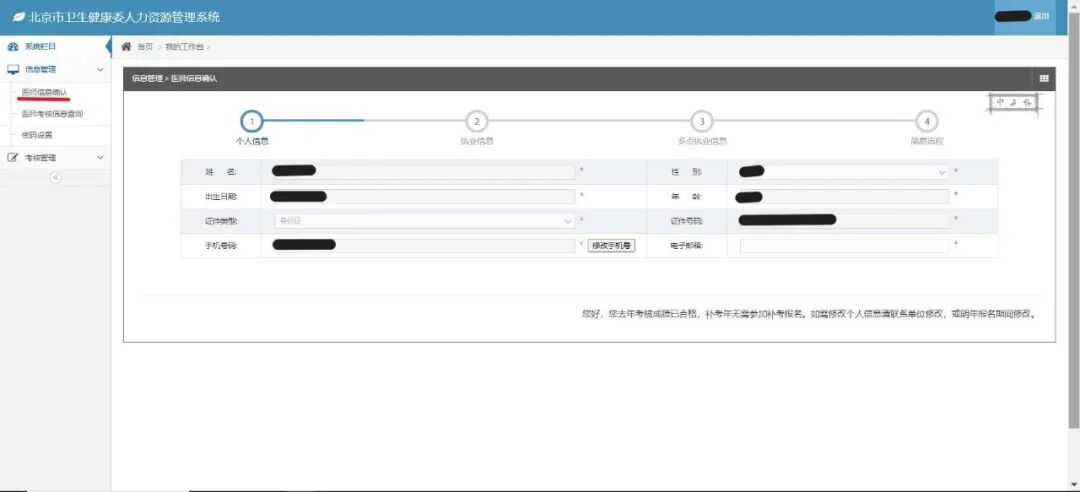Viewport: 1080px width, 492px height.
Task: Click the 修改手机号 button
Action: coord(611,245)
